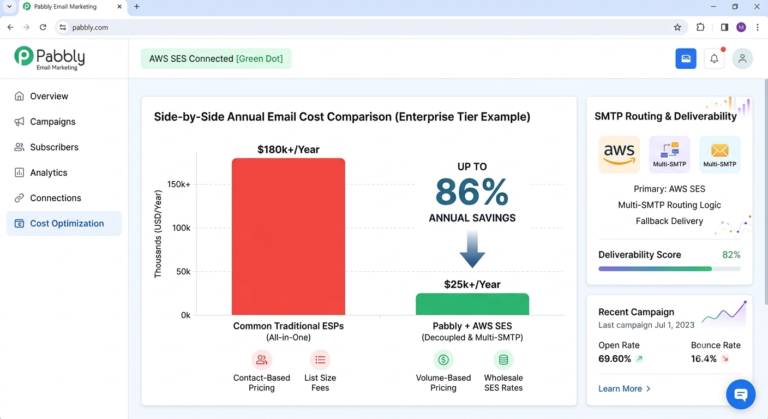Select Cost Optimization sidebar item
Image resolution: width=768 pixels, height=419 pixels.
point(64,223)
